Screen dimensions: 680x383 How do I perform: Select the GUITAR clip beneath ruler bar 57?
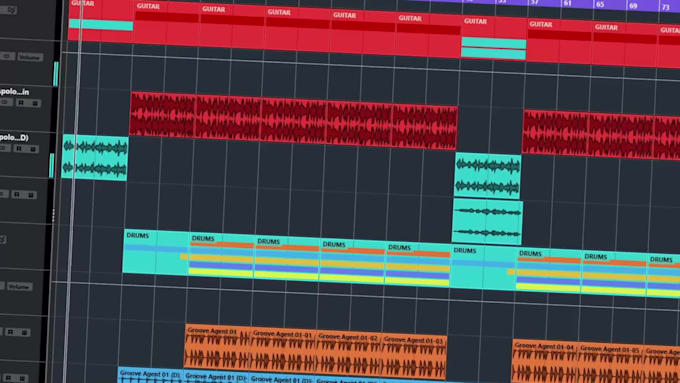[559, 41]
